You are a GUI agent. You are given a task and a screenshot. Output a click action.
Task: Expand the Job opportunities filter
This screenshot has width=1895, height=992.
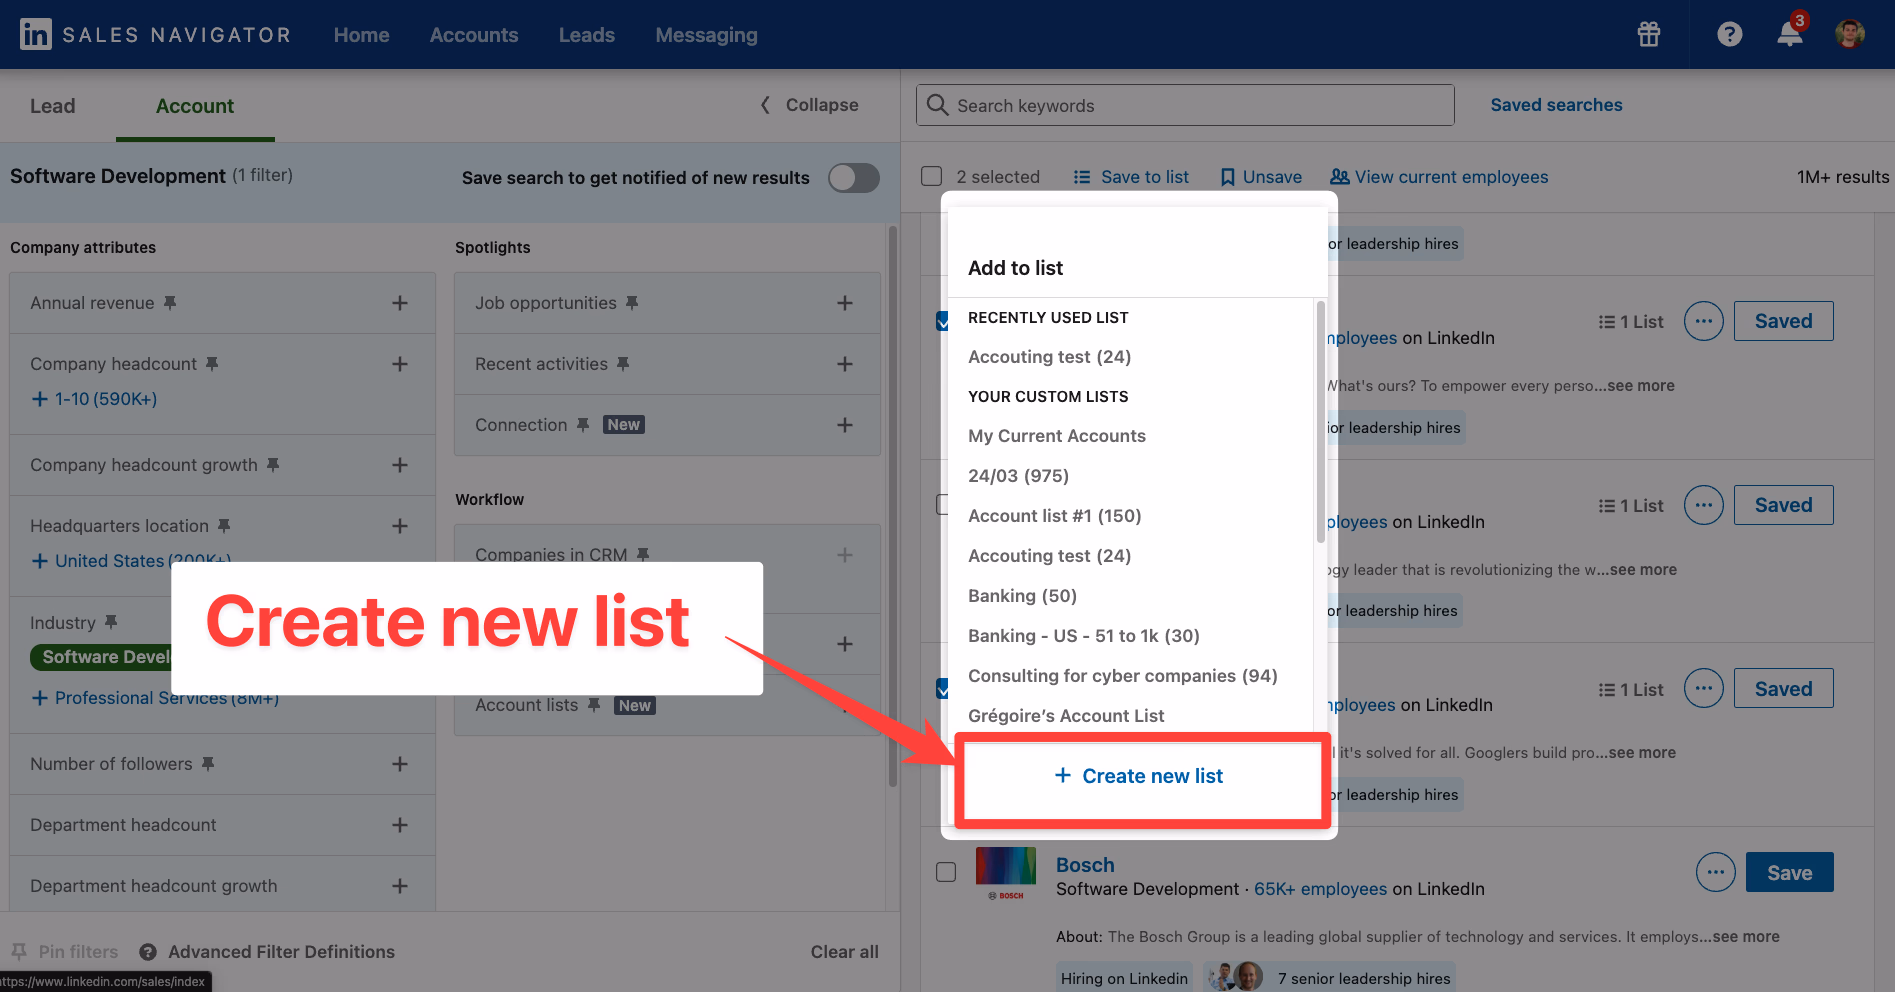tap(845, 303)
